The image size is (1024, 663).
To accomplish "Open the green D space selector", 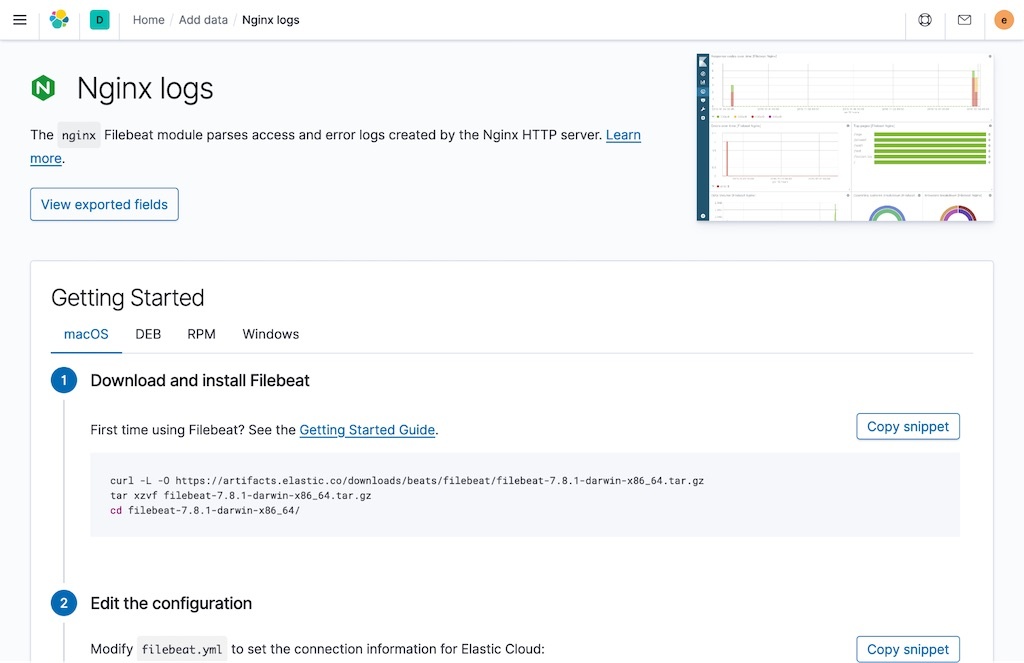I will click(99, 20).
